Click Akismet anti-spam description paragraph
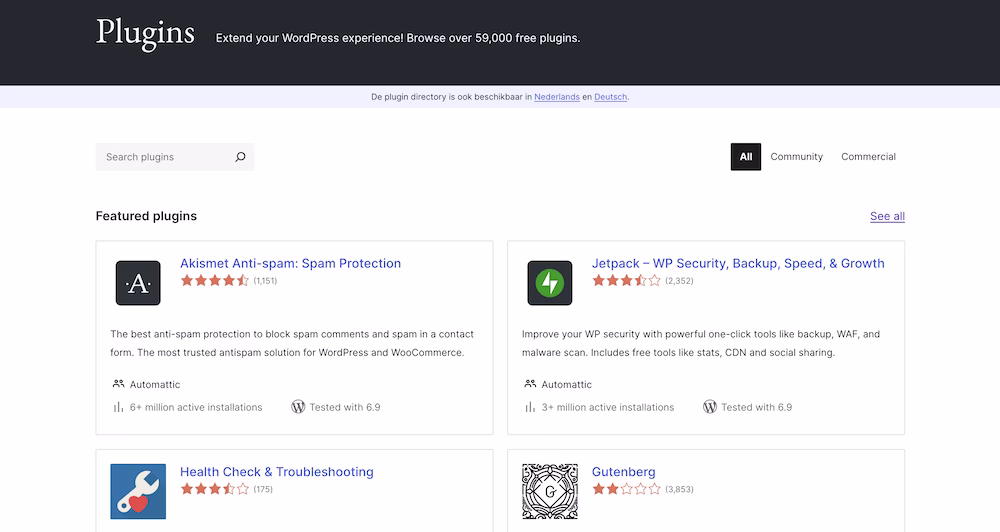 (292, 343)
